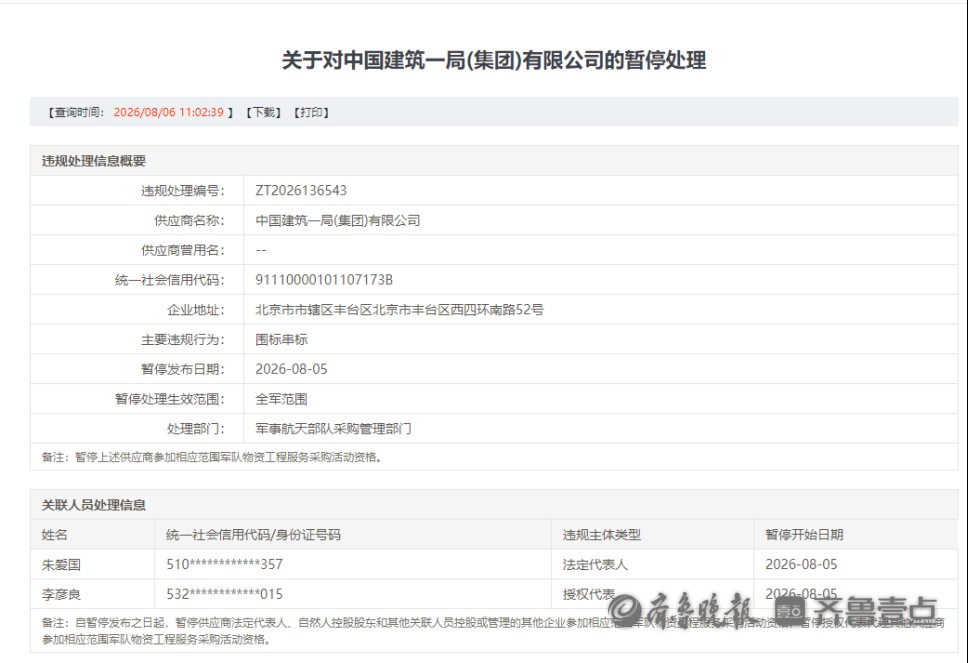This screenshot has width=968, height=663.
Task: Click the 统一社会信用代码 label in summary
Action: (x=170, y=280)
